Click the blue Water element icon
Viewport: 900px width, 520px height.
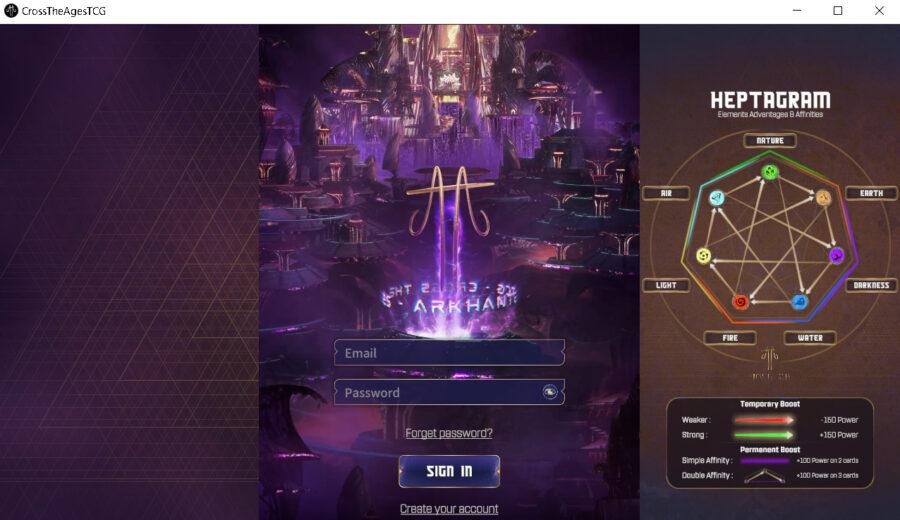point(800,302)
